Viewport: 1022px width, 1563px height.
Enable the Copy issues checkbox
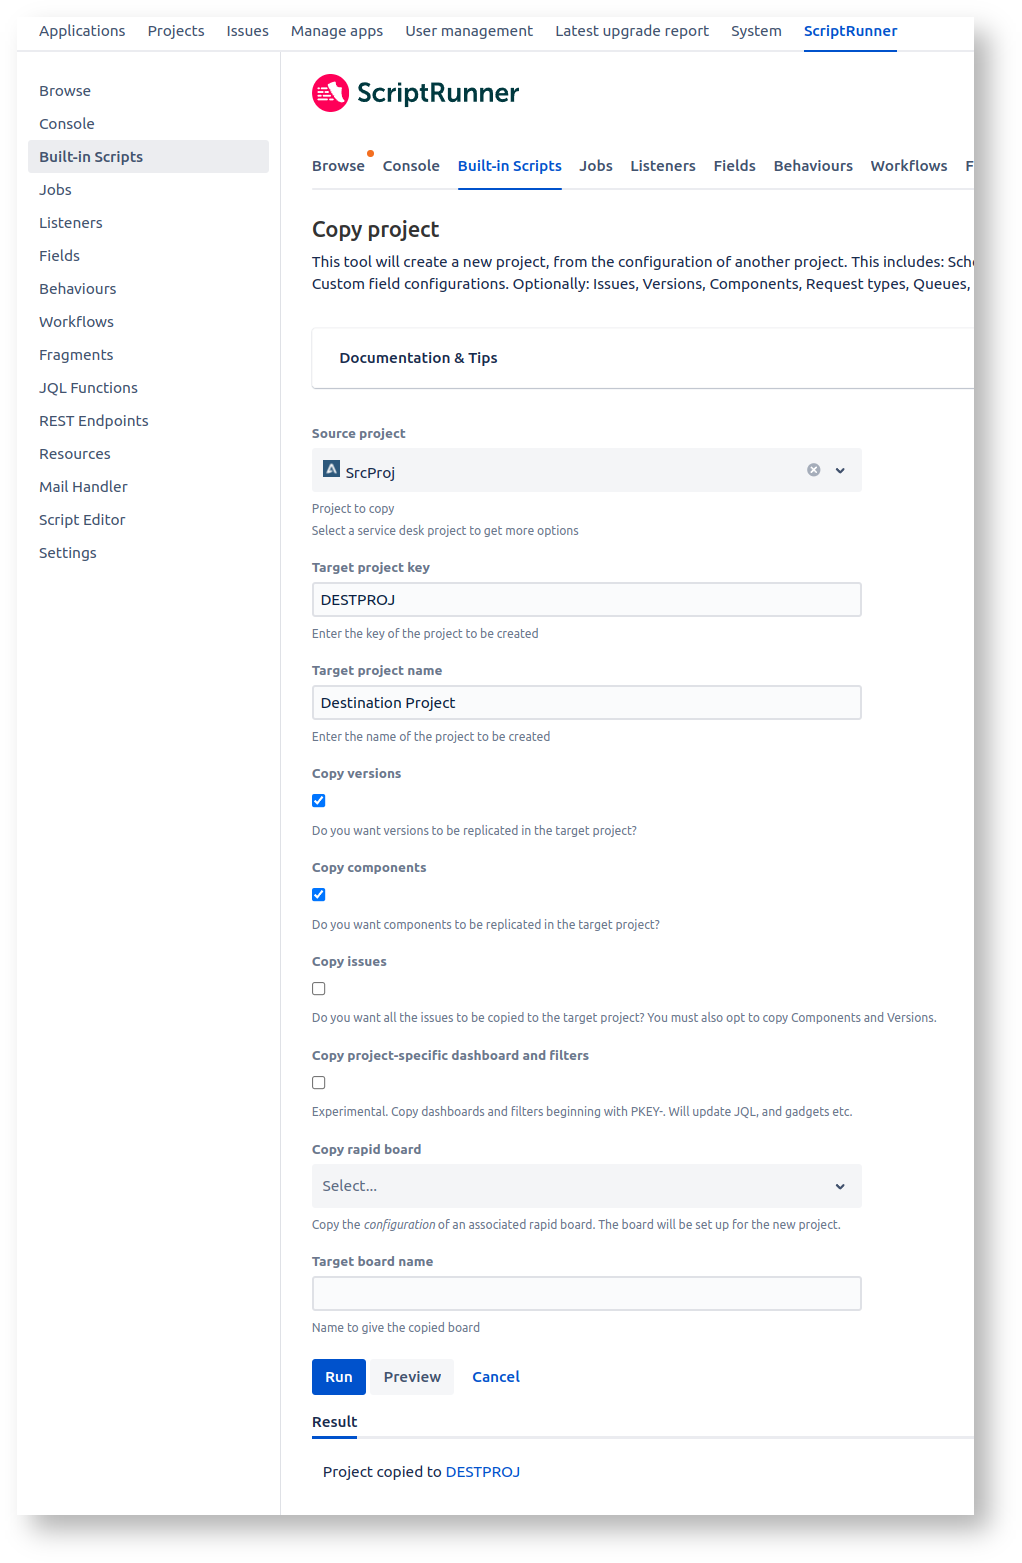point(319,989)
